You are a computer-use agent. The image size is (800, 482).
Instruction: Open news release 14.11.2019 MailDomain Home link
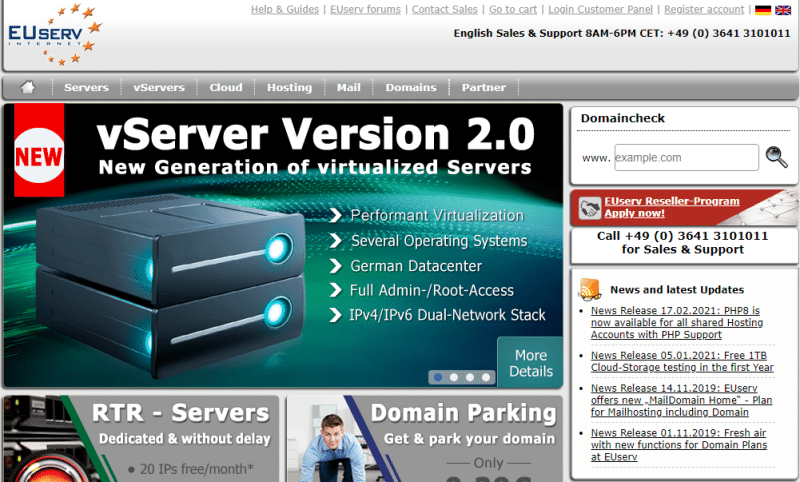pos(681,400)
